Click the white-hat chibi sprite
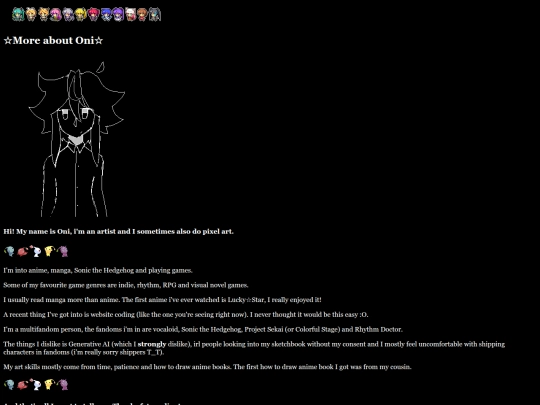540x405 pixels. pos(130,14)
